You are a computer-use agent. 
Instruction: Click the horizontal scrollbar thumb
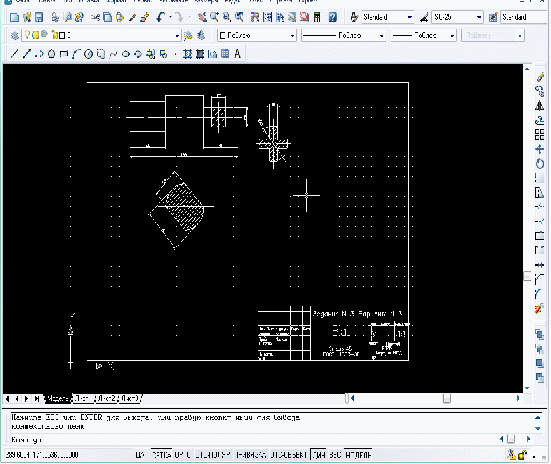click(x=447, y=399)
